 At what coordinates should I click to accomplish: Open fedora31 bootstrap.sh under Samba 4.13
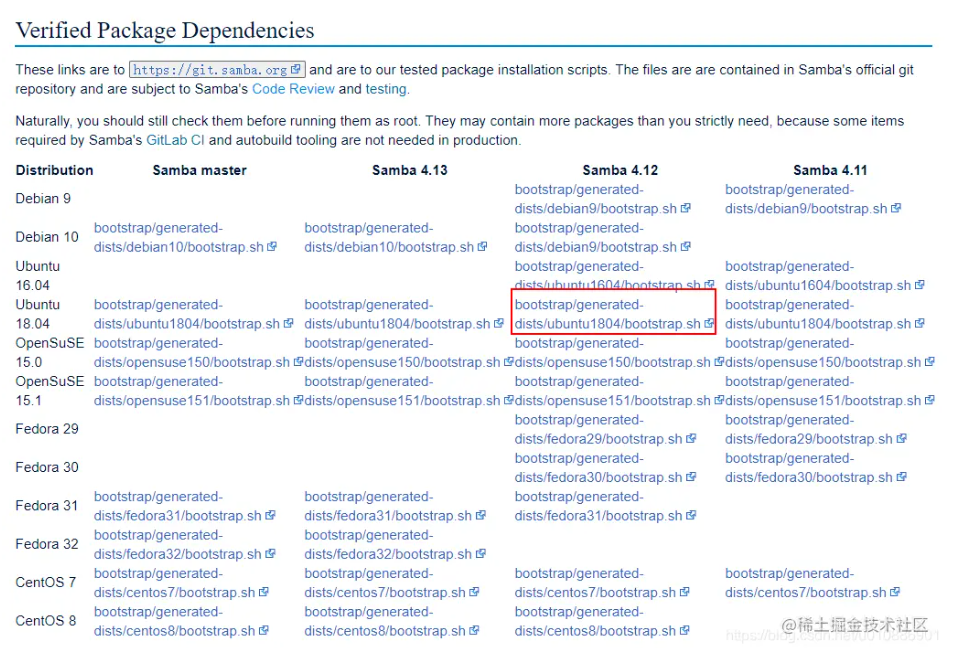pos(395,505)
